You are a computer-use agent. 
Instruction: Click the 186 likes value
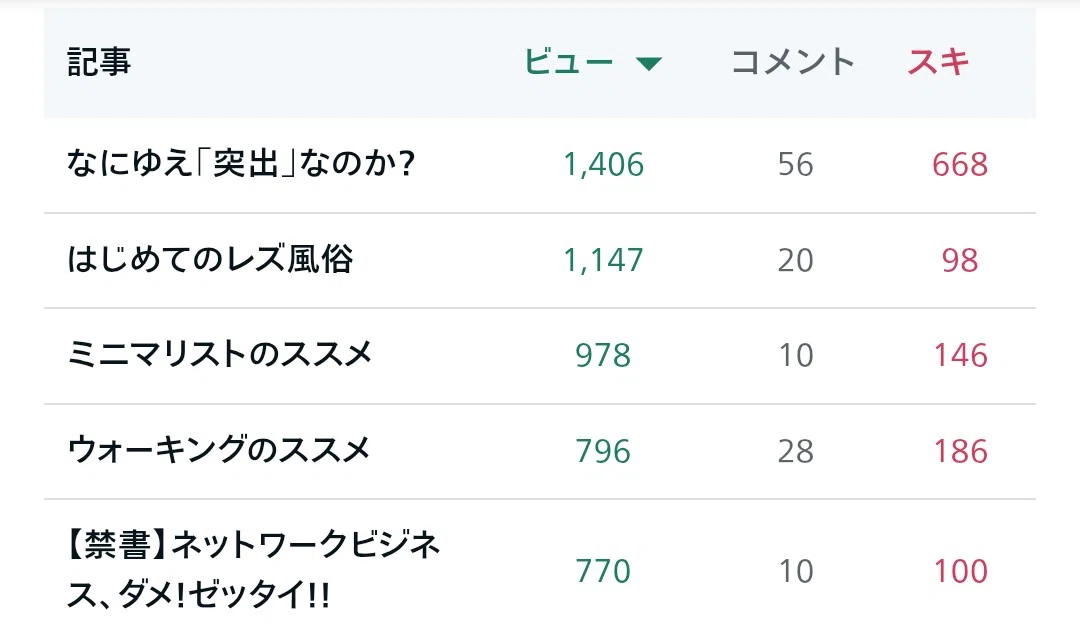click(x=960, y=451)
